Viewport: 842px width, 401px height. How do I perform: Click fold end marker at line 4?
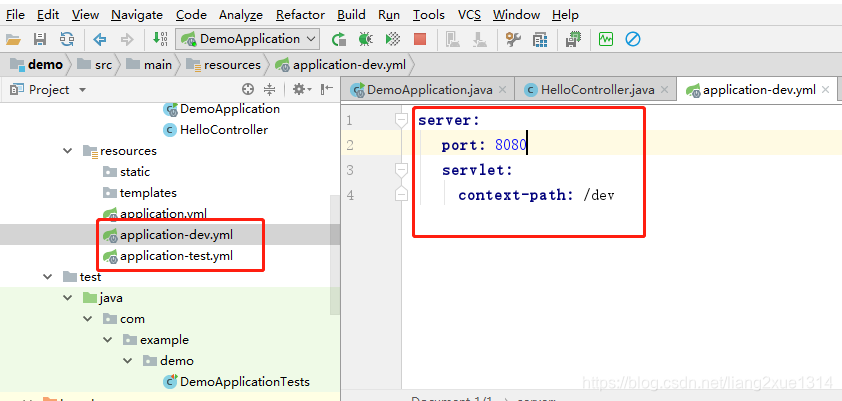(x=401, y=194)
